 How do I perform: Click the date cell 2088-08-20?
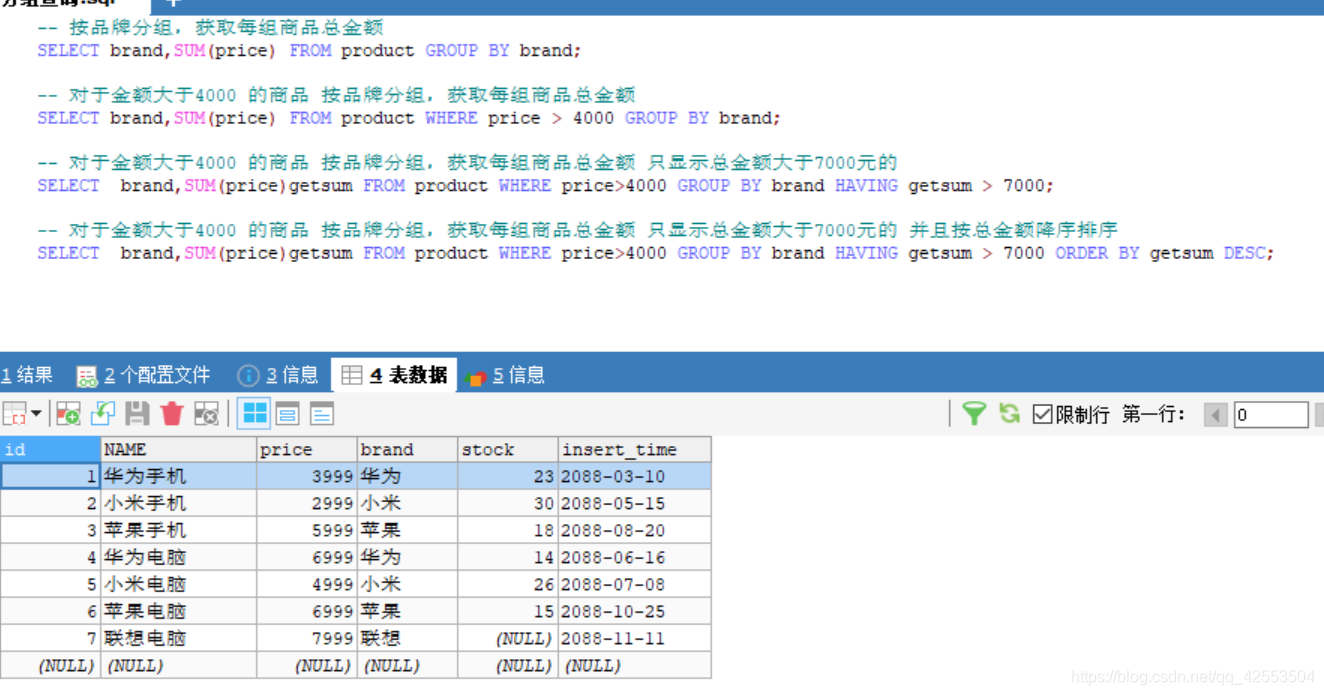(635, 531)
